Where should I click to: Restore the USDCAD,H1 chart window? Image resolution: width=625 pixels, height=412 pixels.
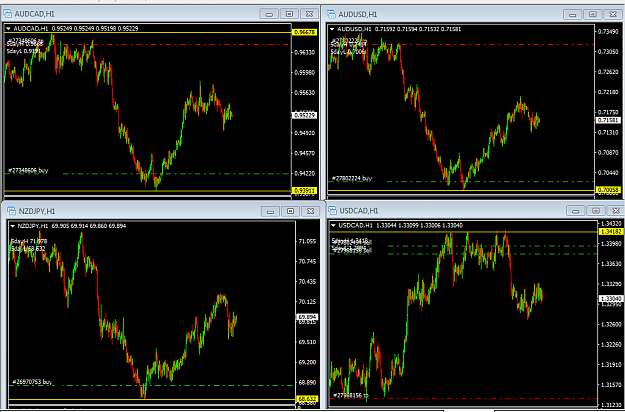pos(596,210)
